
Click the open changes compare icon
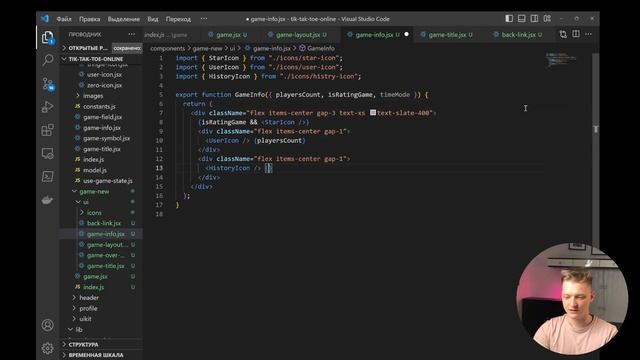tap(563, 34)
